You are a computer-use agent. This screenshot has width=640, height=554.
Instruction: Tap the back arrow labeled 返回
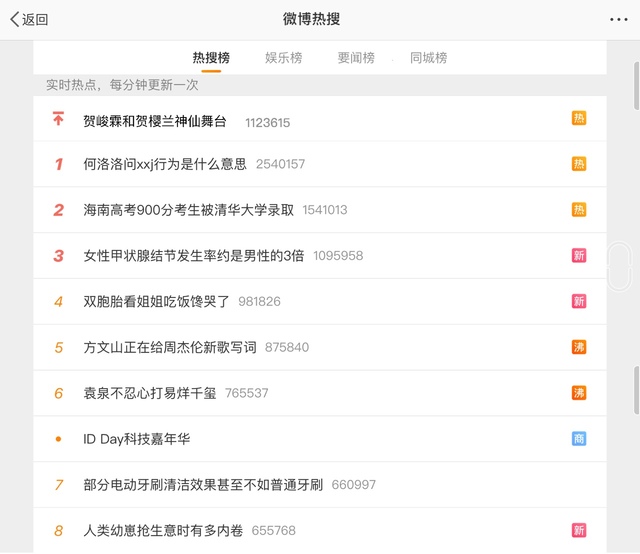click(x=29, y=19)
